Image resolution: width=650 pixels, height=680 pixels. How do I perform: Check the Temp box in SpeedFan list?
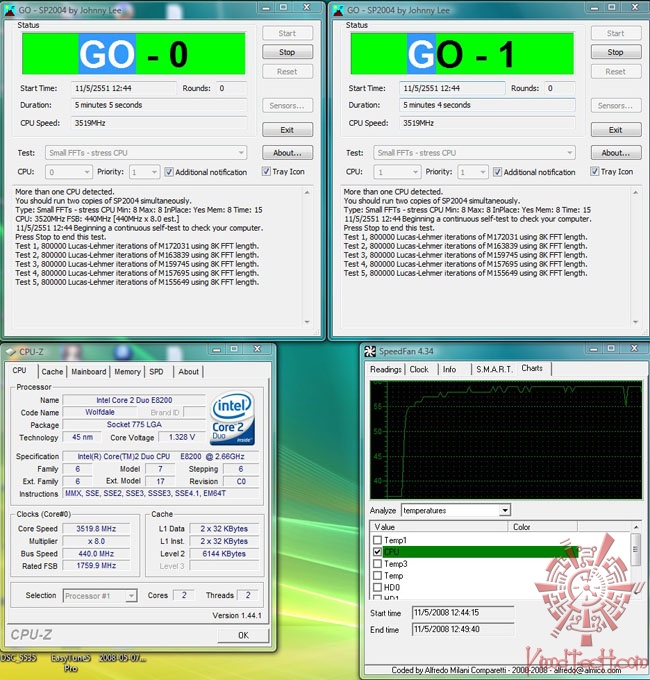tap(377, 575)
